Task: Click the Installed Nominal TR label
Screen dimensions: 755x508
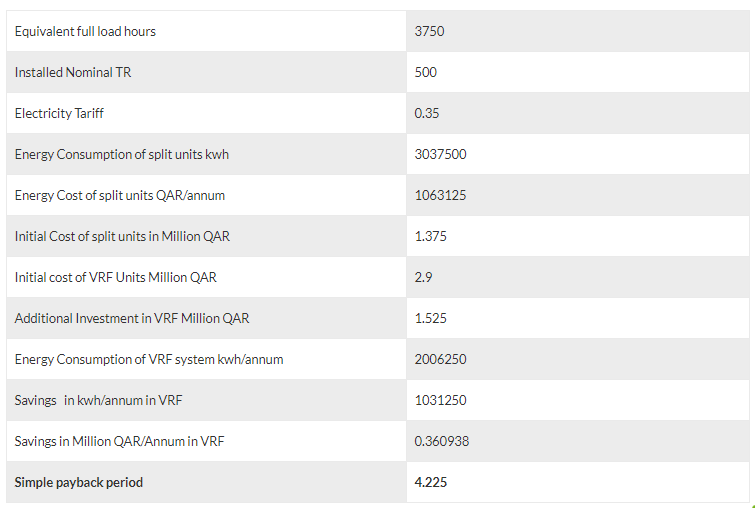Action: click(66, 72)
